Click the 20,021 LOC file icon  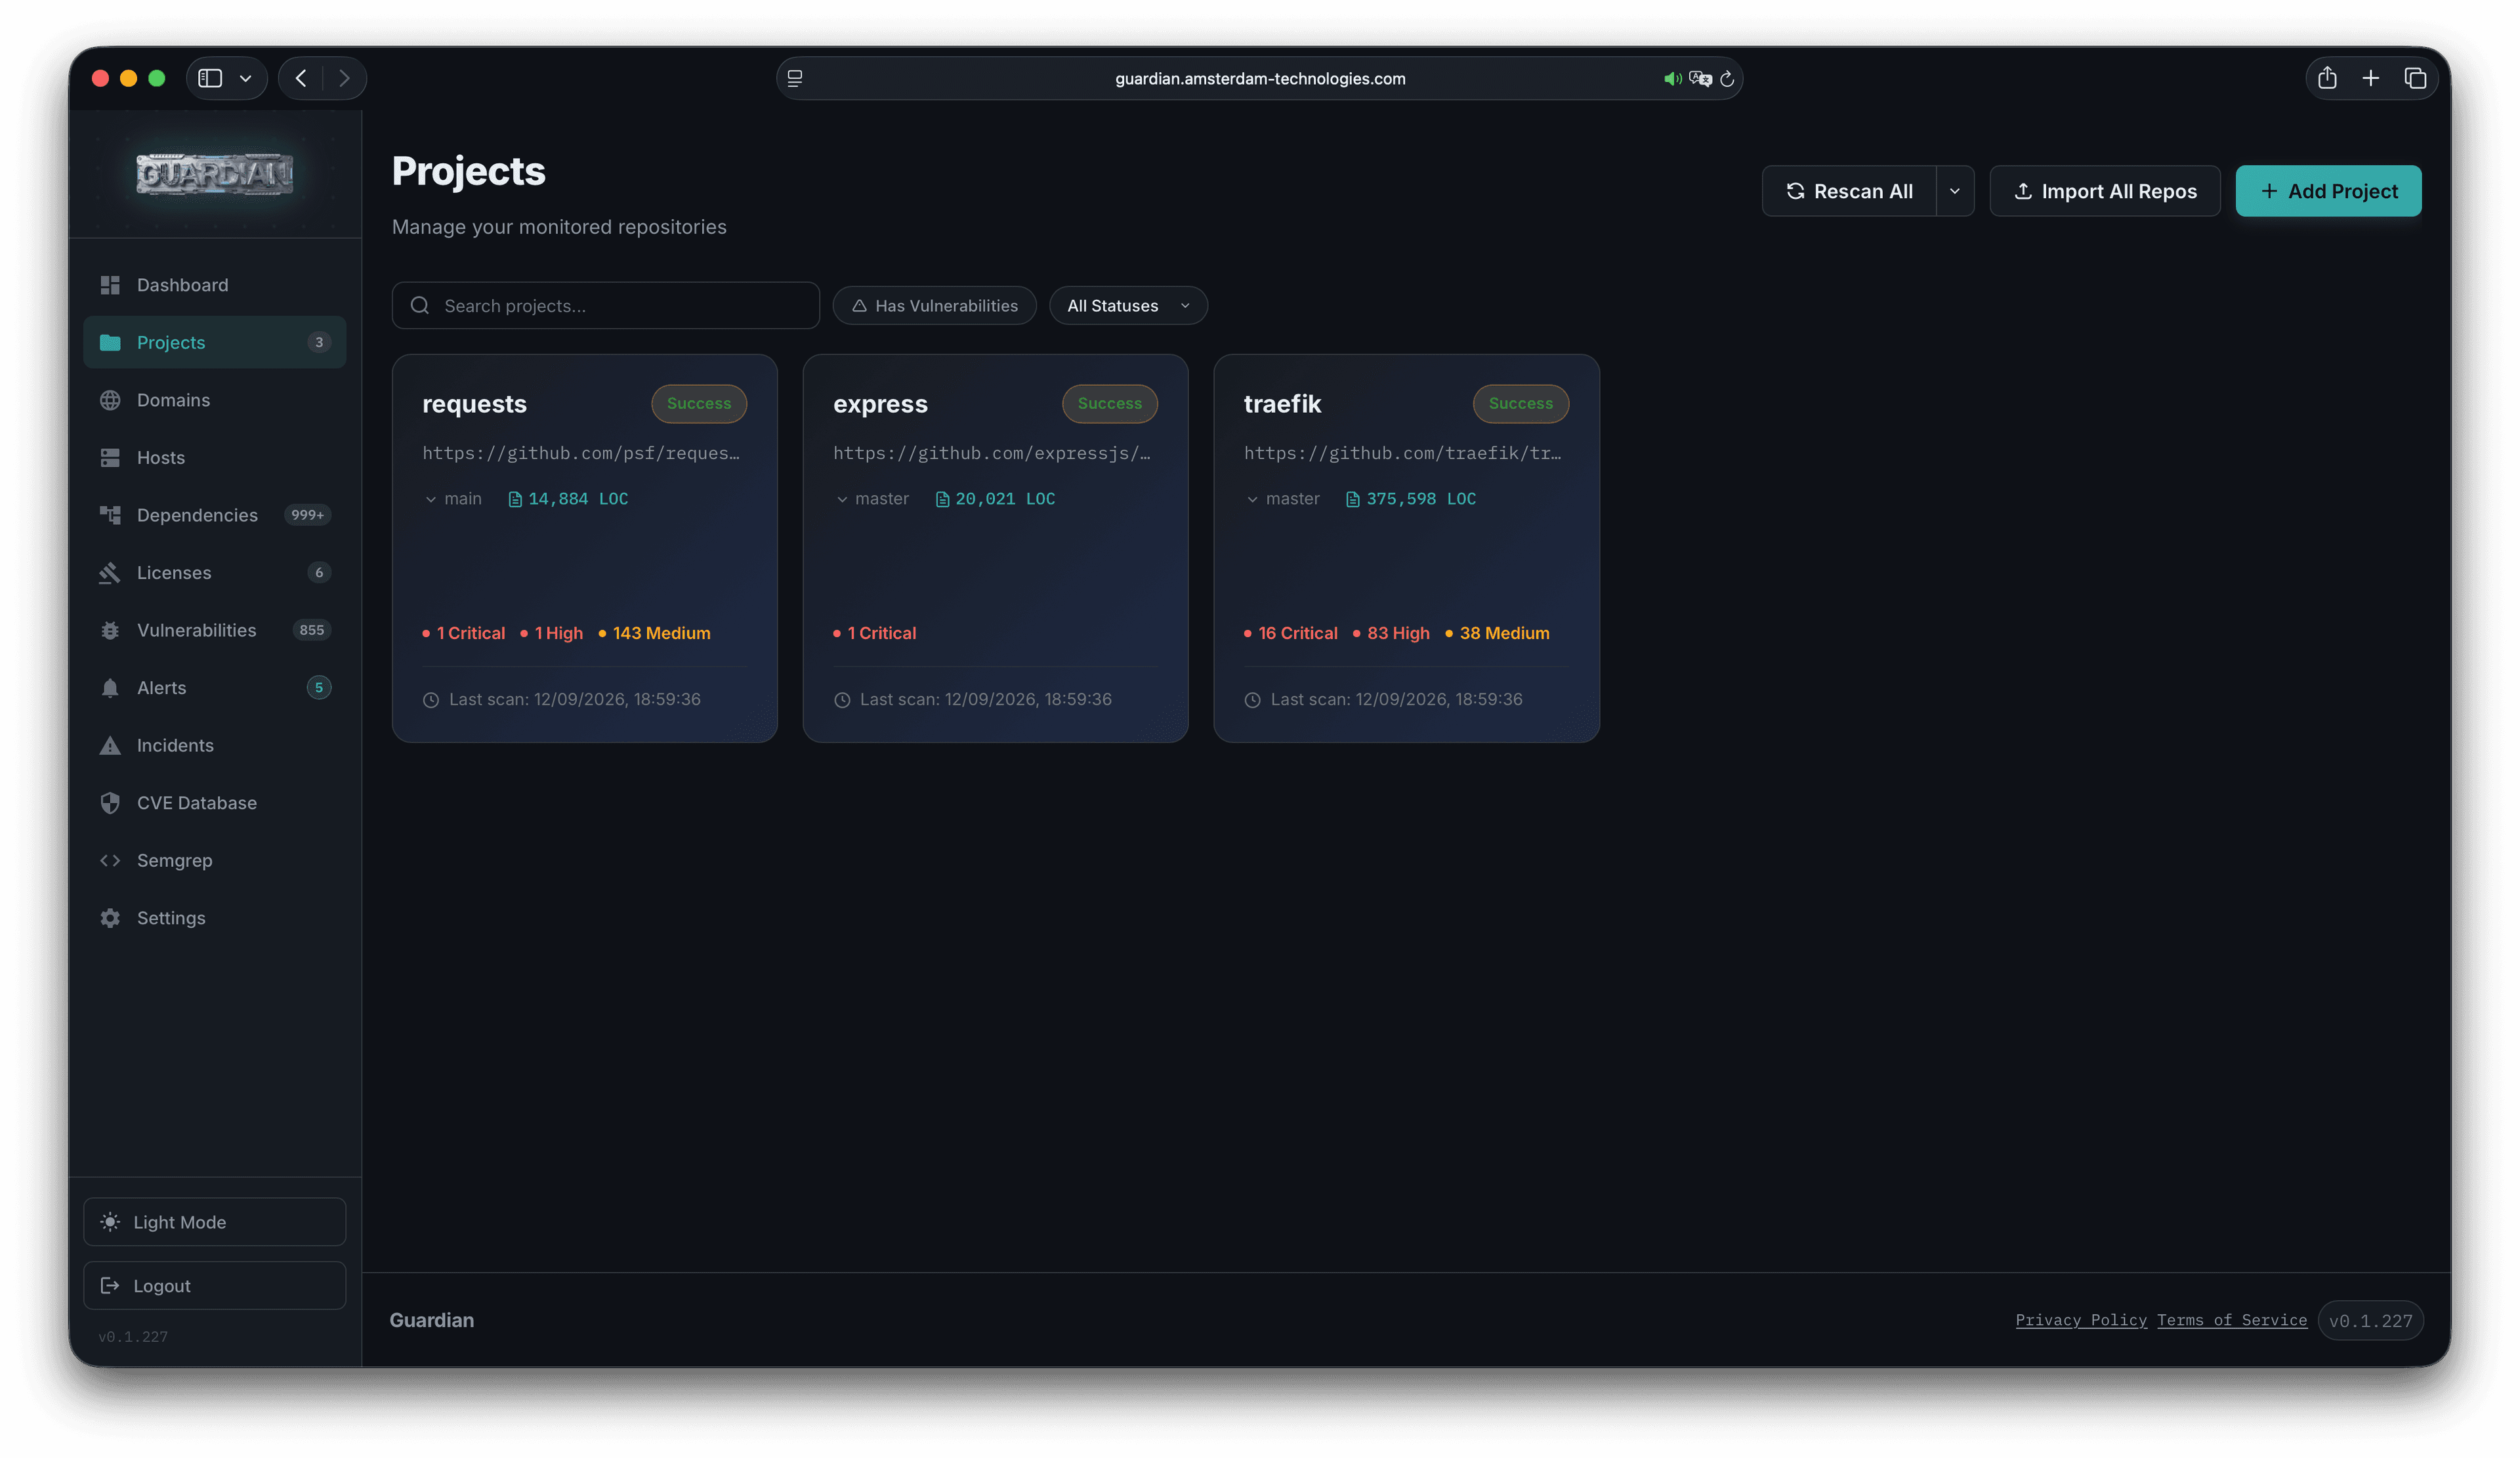click(x=942, y=499)
